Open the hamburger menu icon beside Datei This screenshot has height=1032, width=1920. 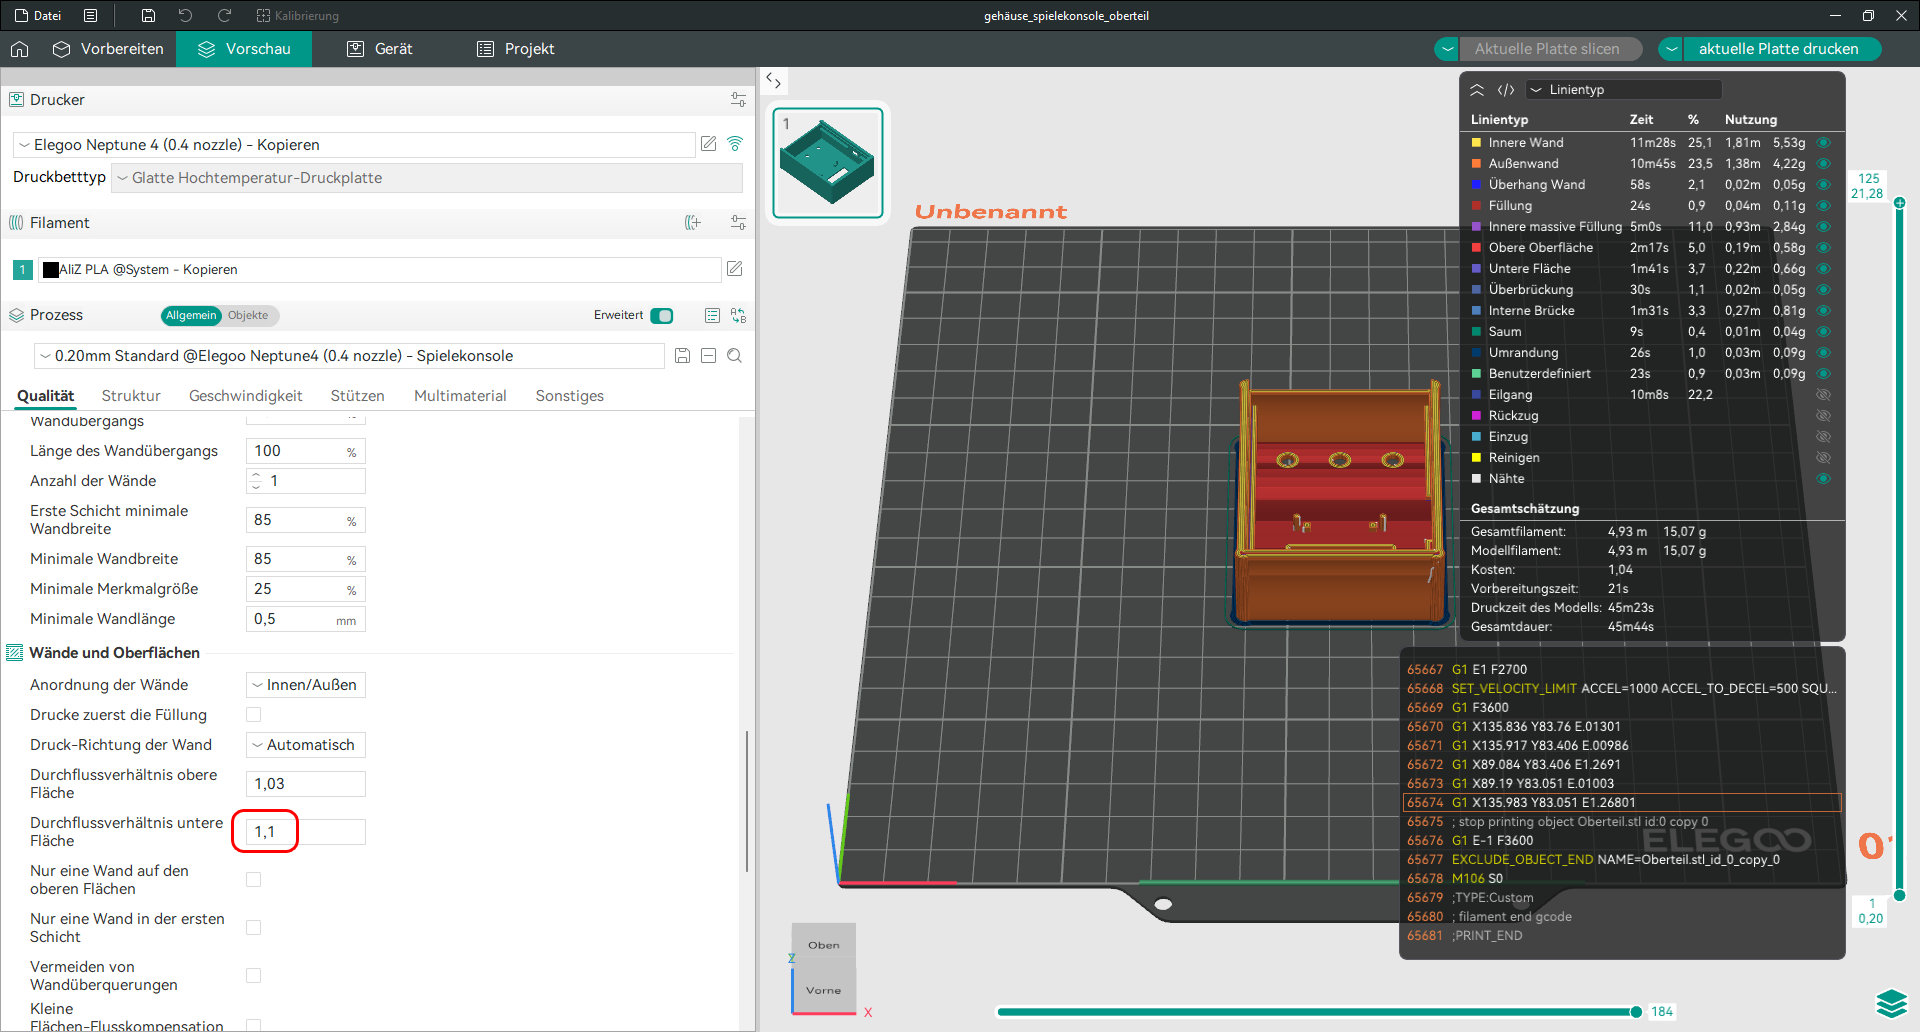[x=91, y=16]
